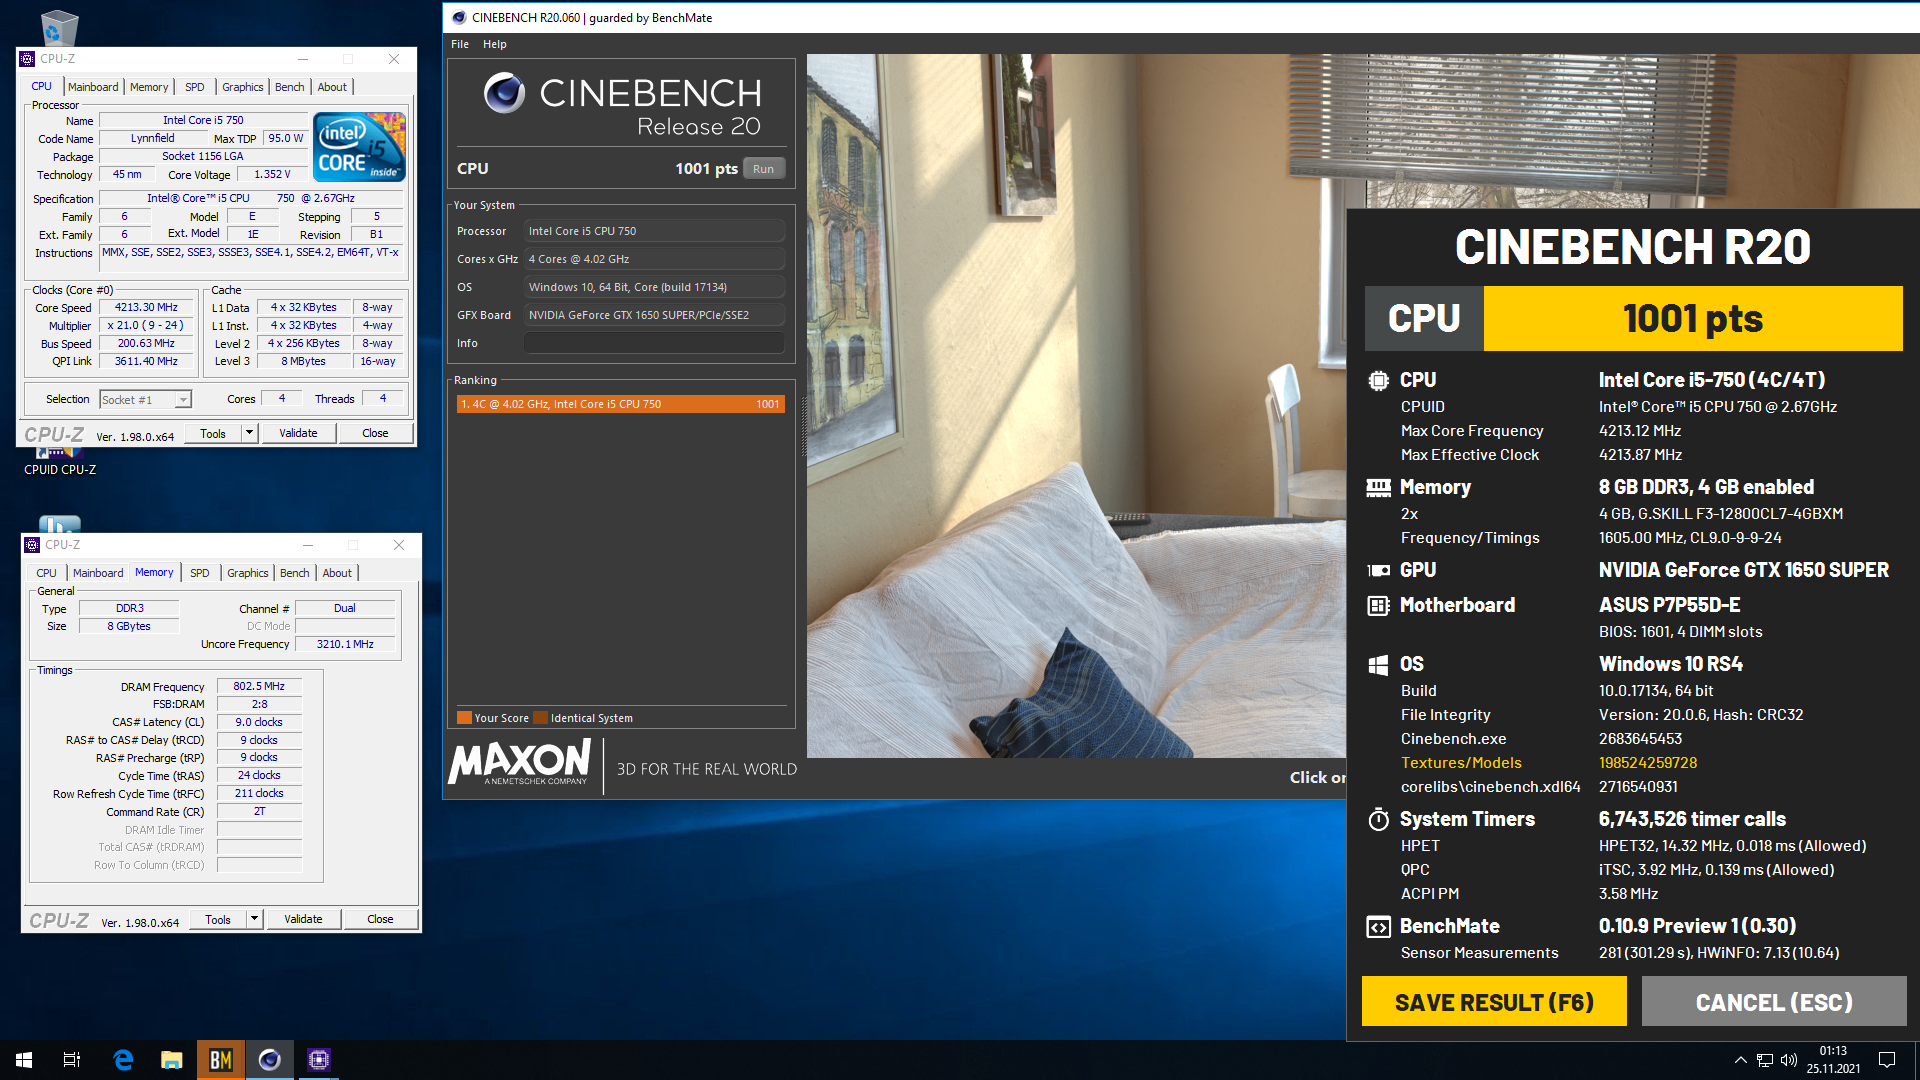Screen dimensions: 1920x1080
Task: Click Validate in top CPU-Z window
Action: (298, 433)
